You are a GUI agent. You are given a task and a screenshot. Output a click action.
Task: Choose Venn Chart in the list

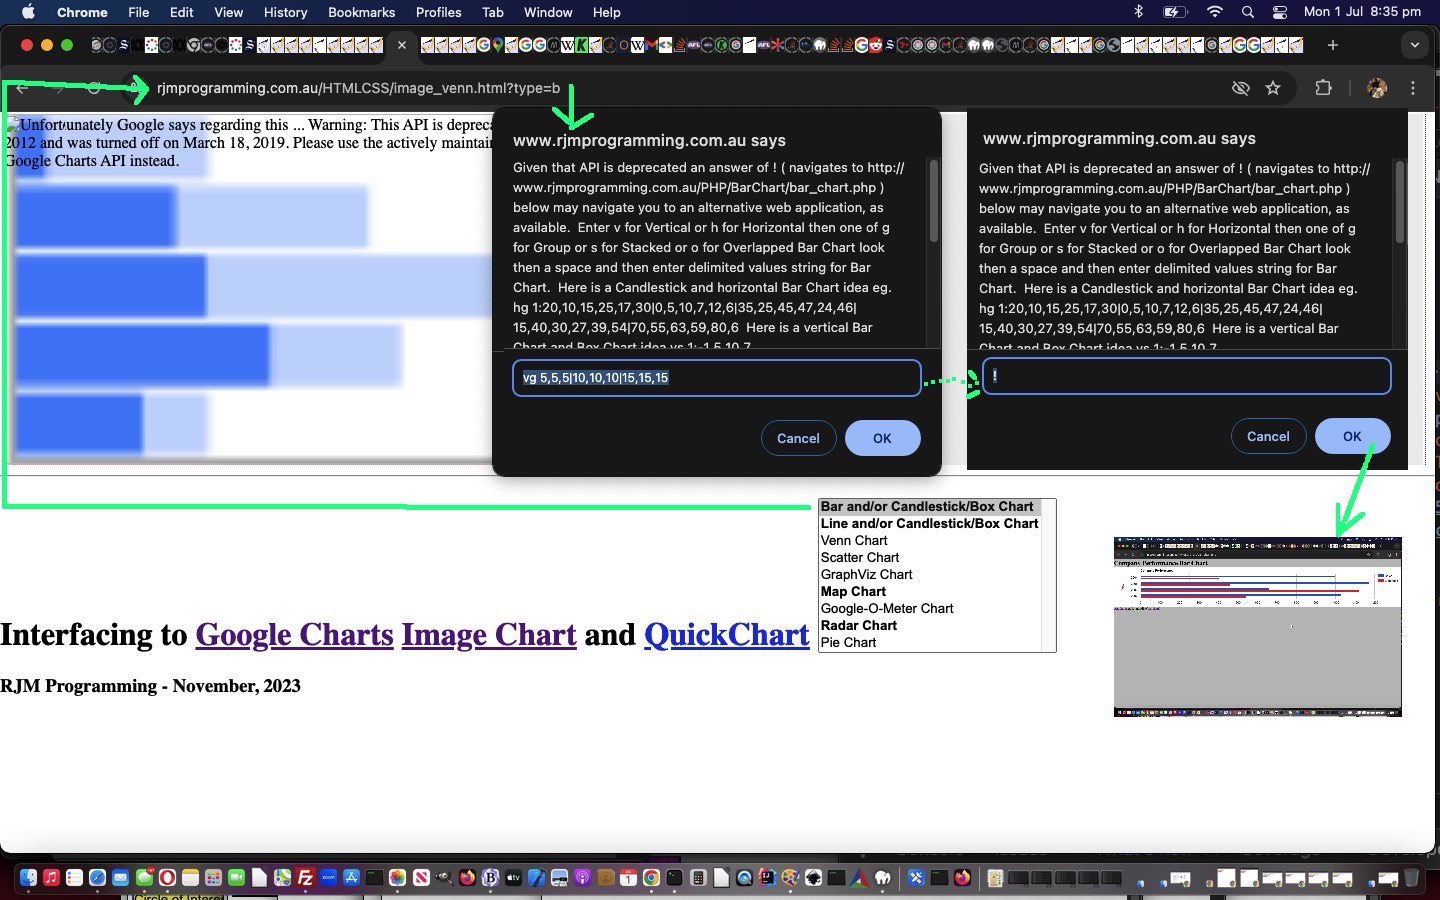(x=929, y=541)
